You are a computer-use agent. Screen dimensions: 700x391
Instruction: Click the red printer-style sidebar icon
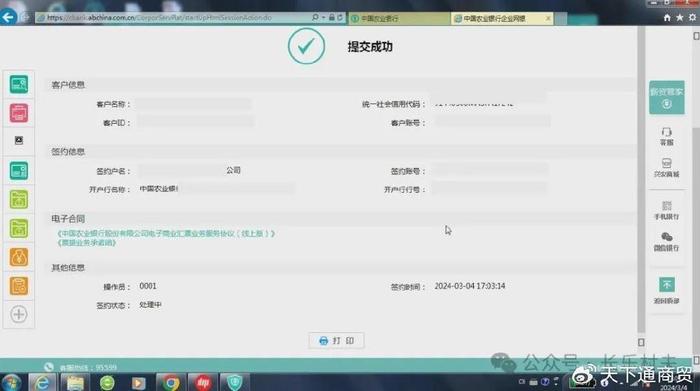click(19, 113)
